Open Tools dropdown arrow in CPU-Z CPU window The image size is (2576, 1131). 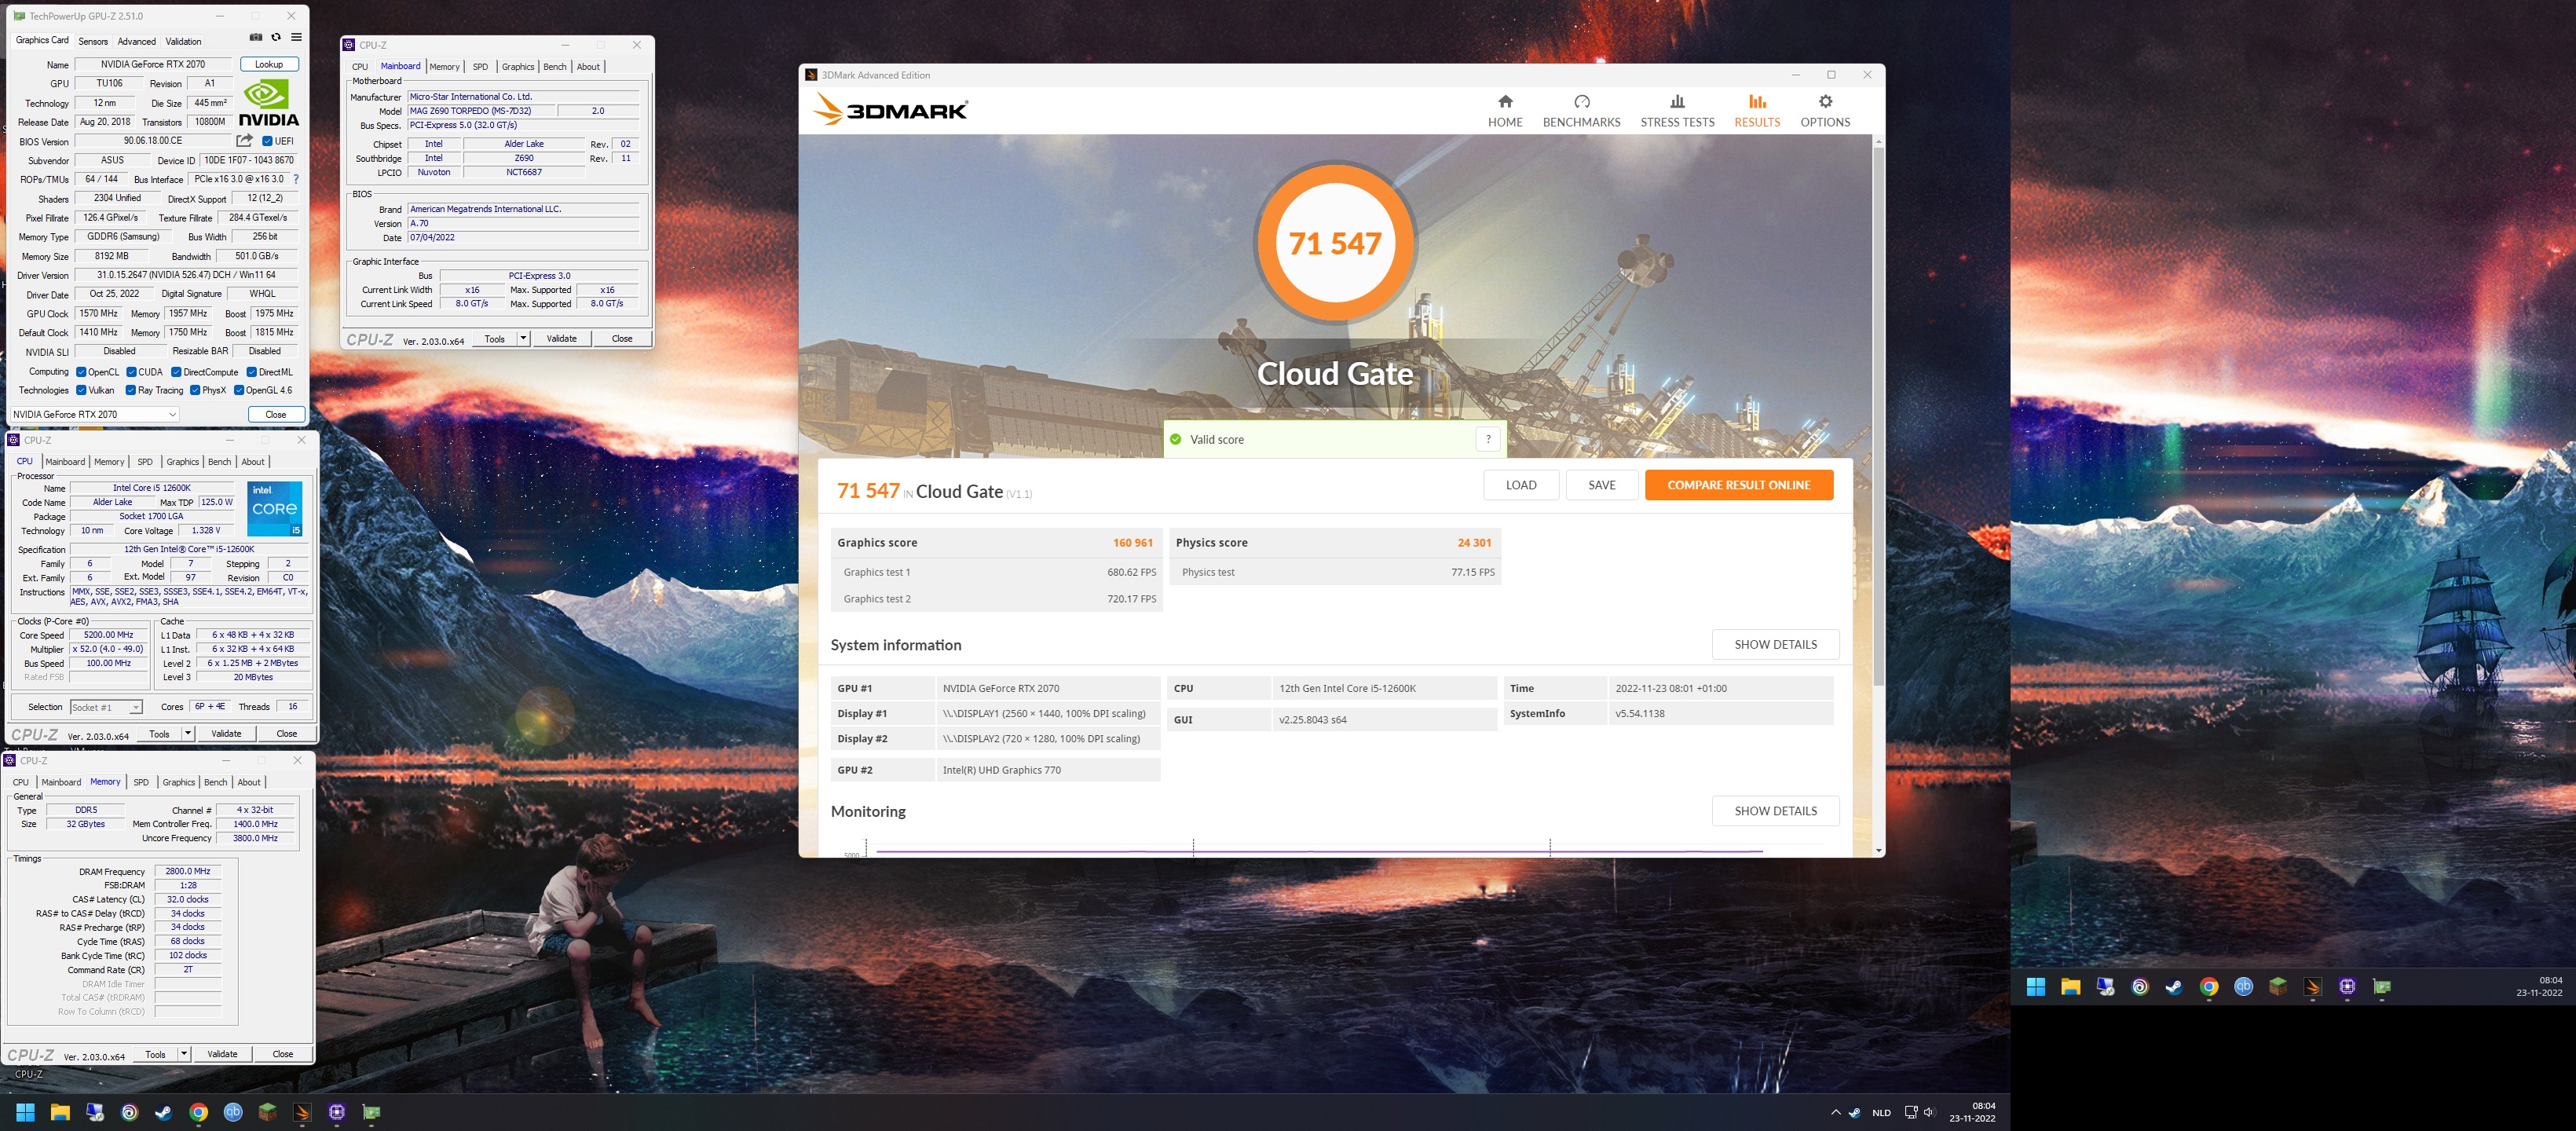187,734
